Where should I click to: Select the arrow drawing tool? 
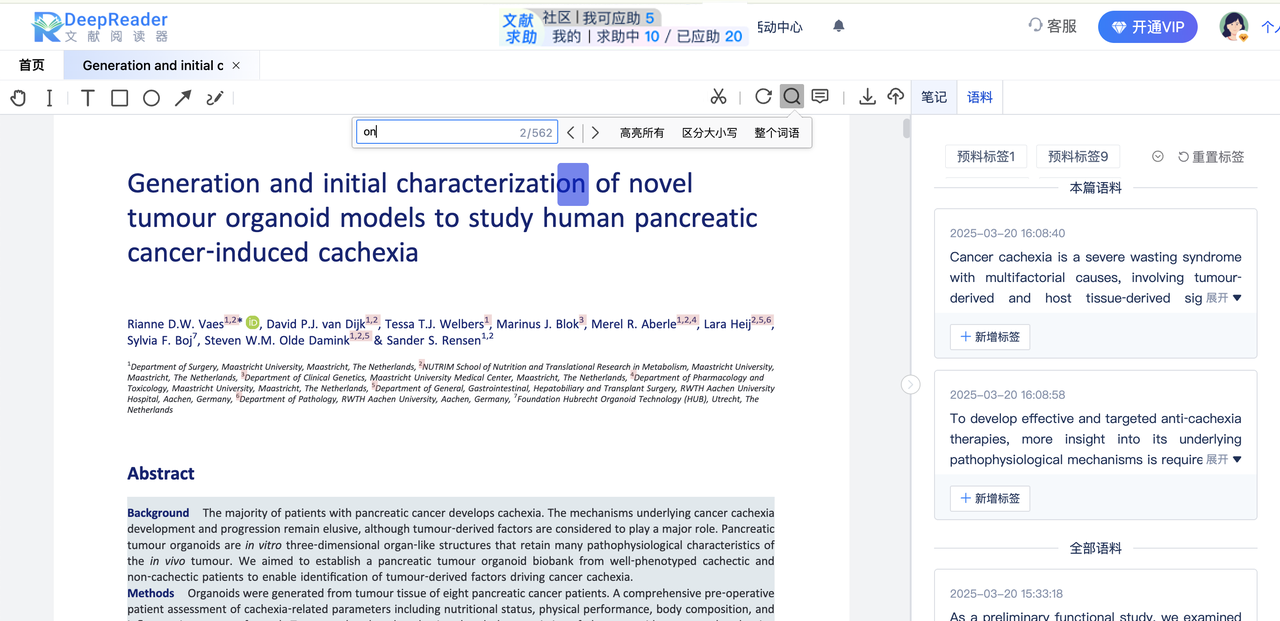[x=183, y=97]
